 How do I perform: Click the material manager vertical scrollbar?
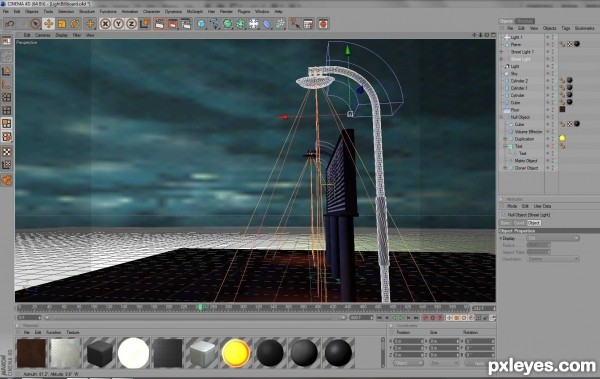tap(382, 353)
